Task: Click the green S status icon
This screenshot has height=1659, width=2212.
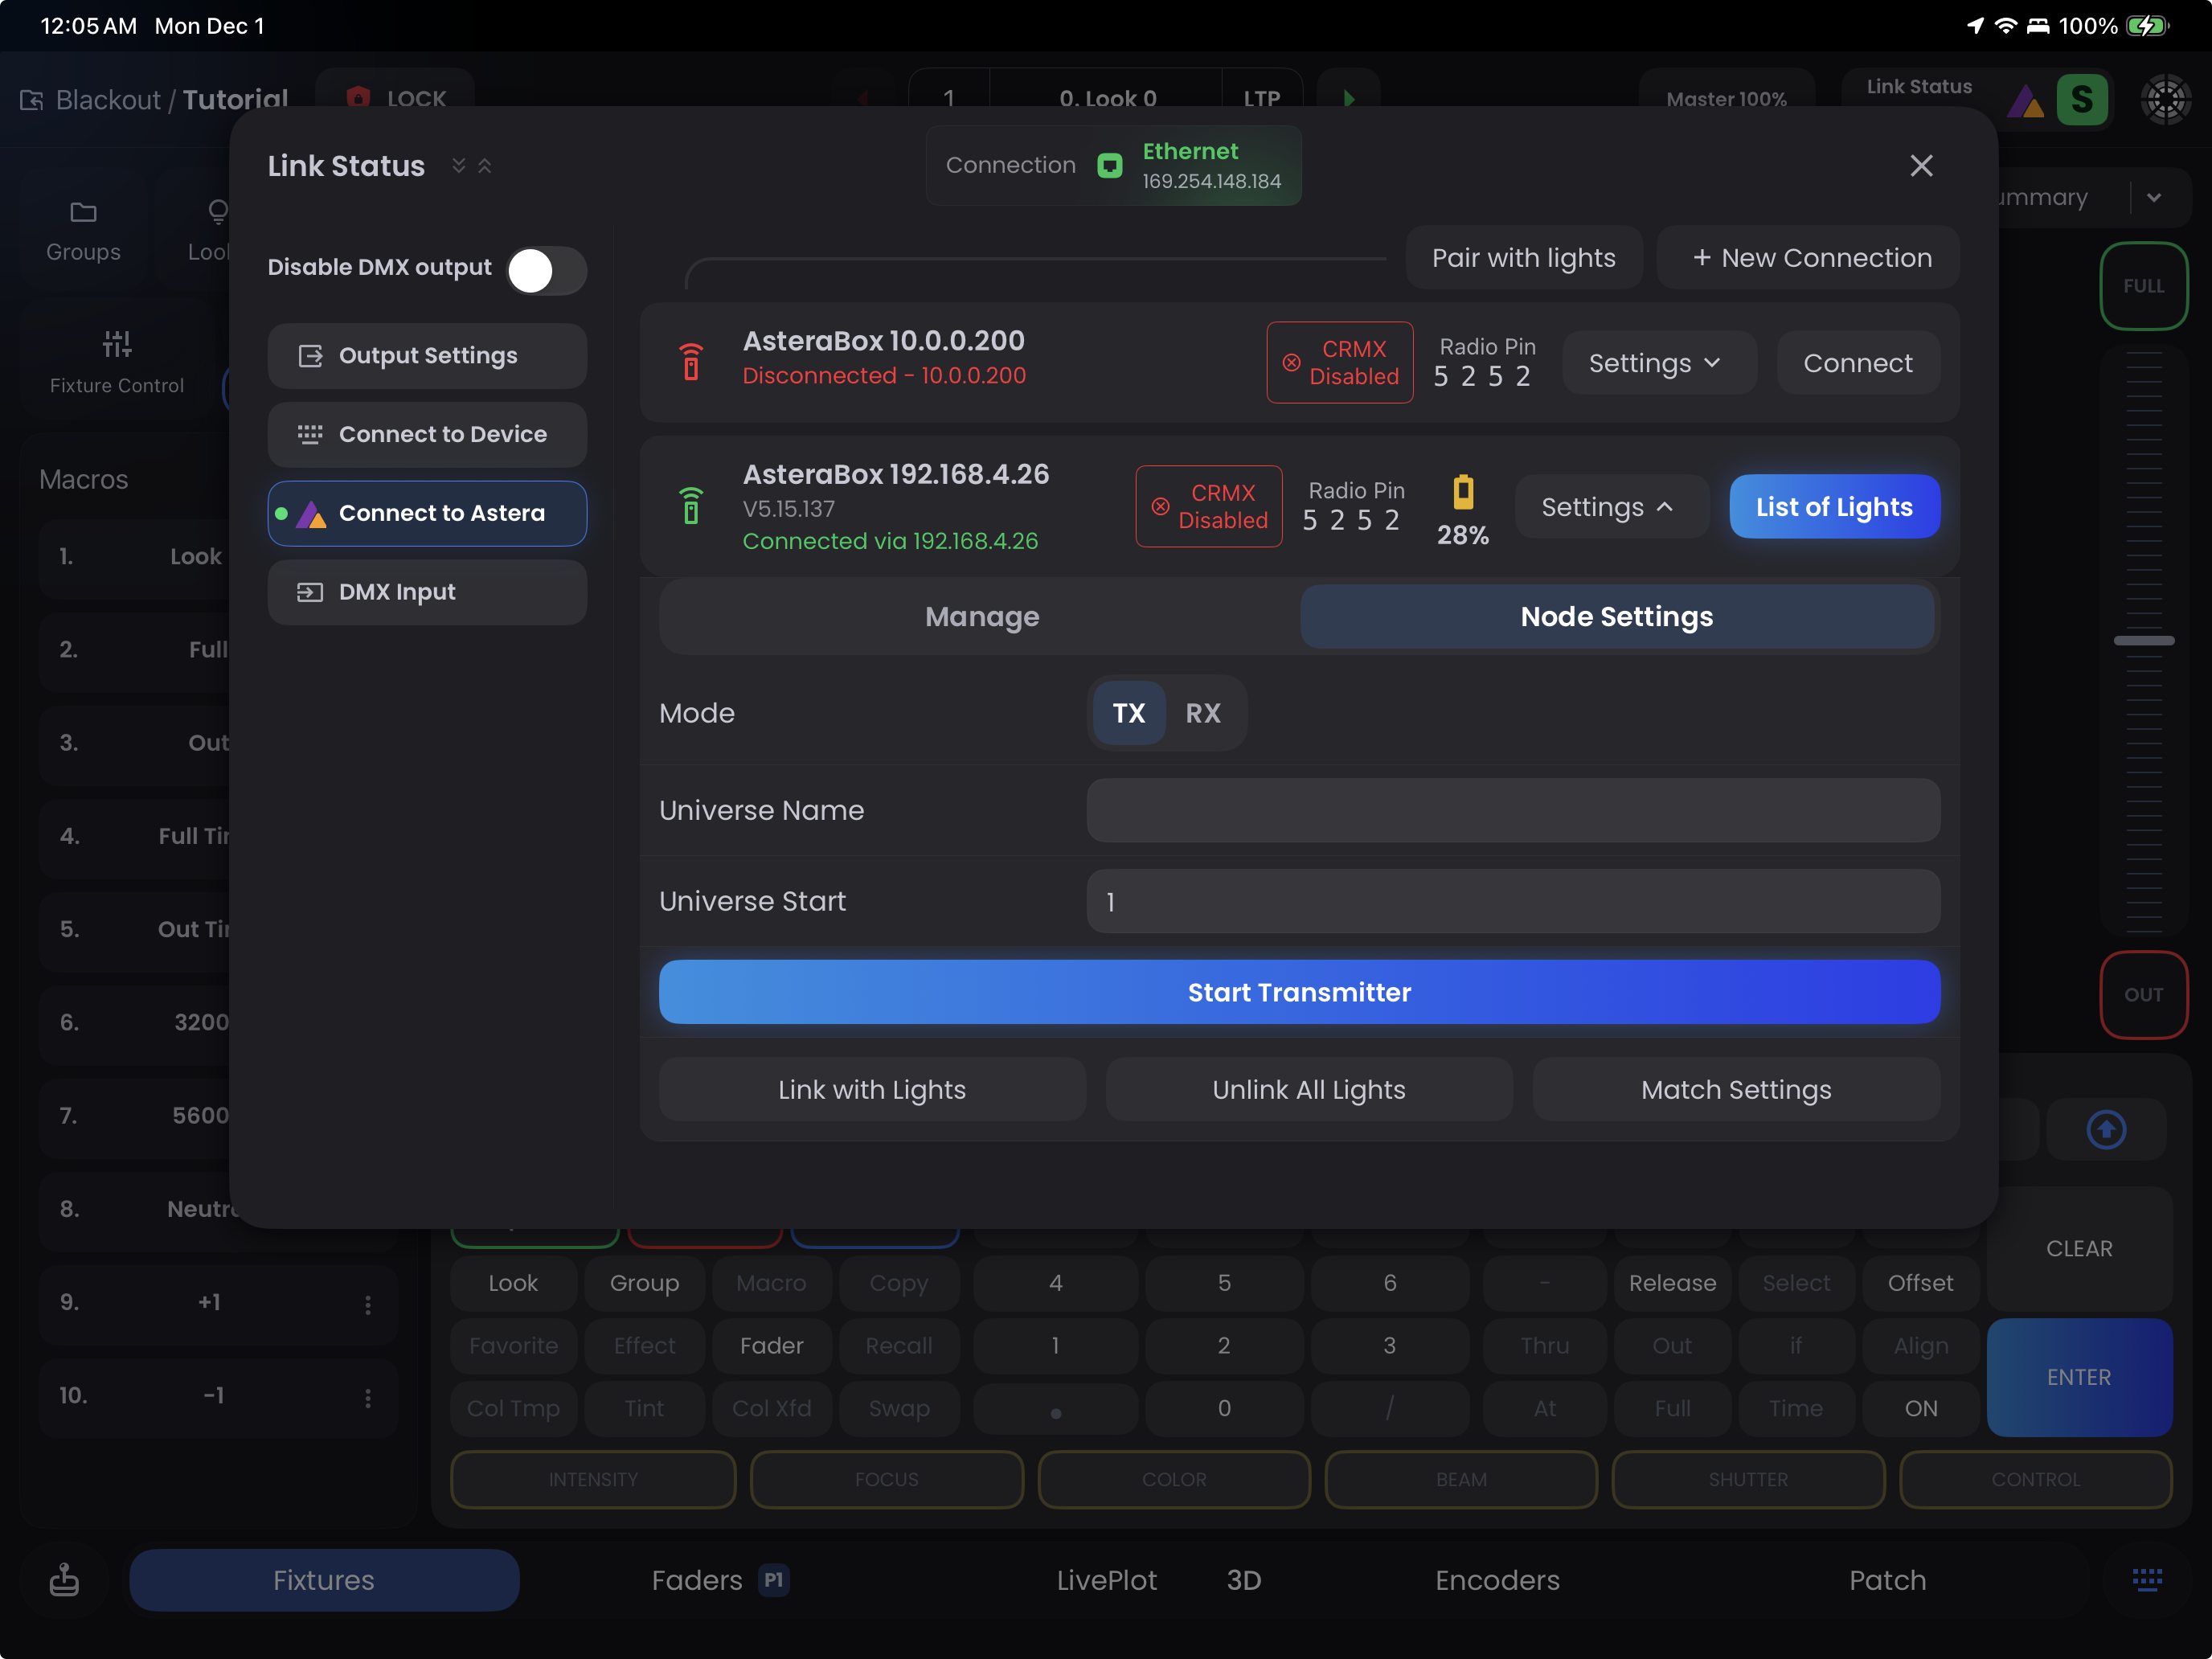Action: [x=2082, y=100]
